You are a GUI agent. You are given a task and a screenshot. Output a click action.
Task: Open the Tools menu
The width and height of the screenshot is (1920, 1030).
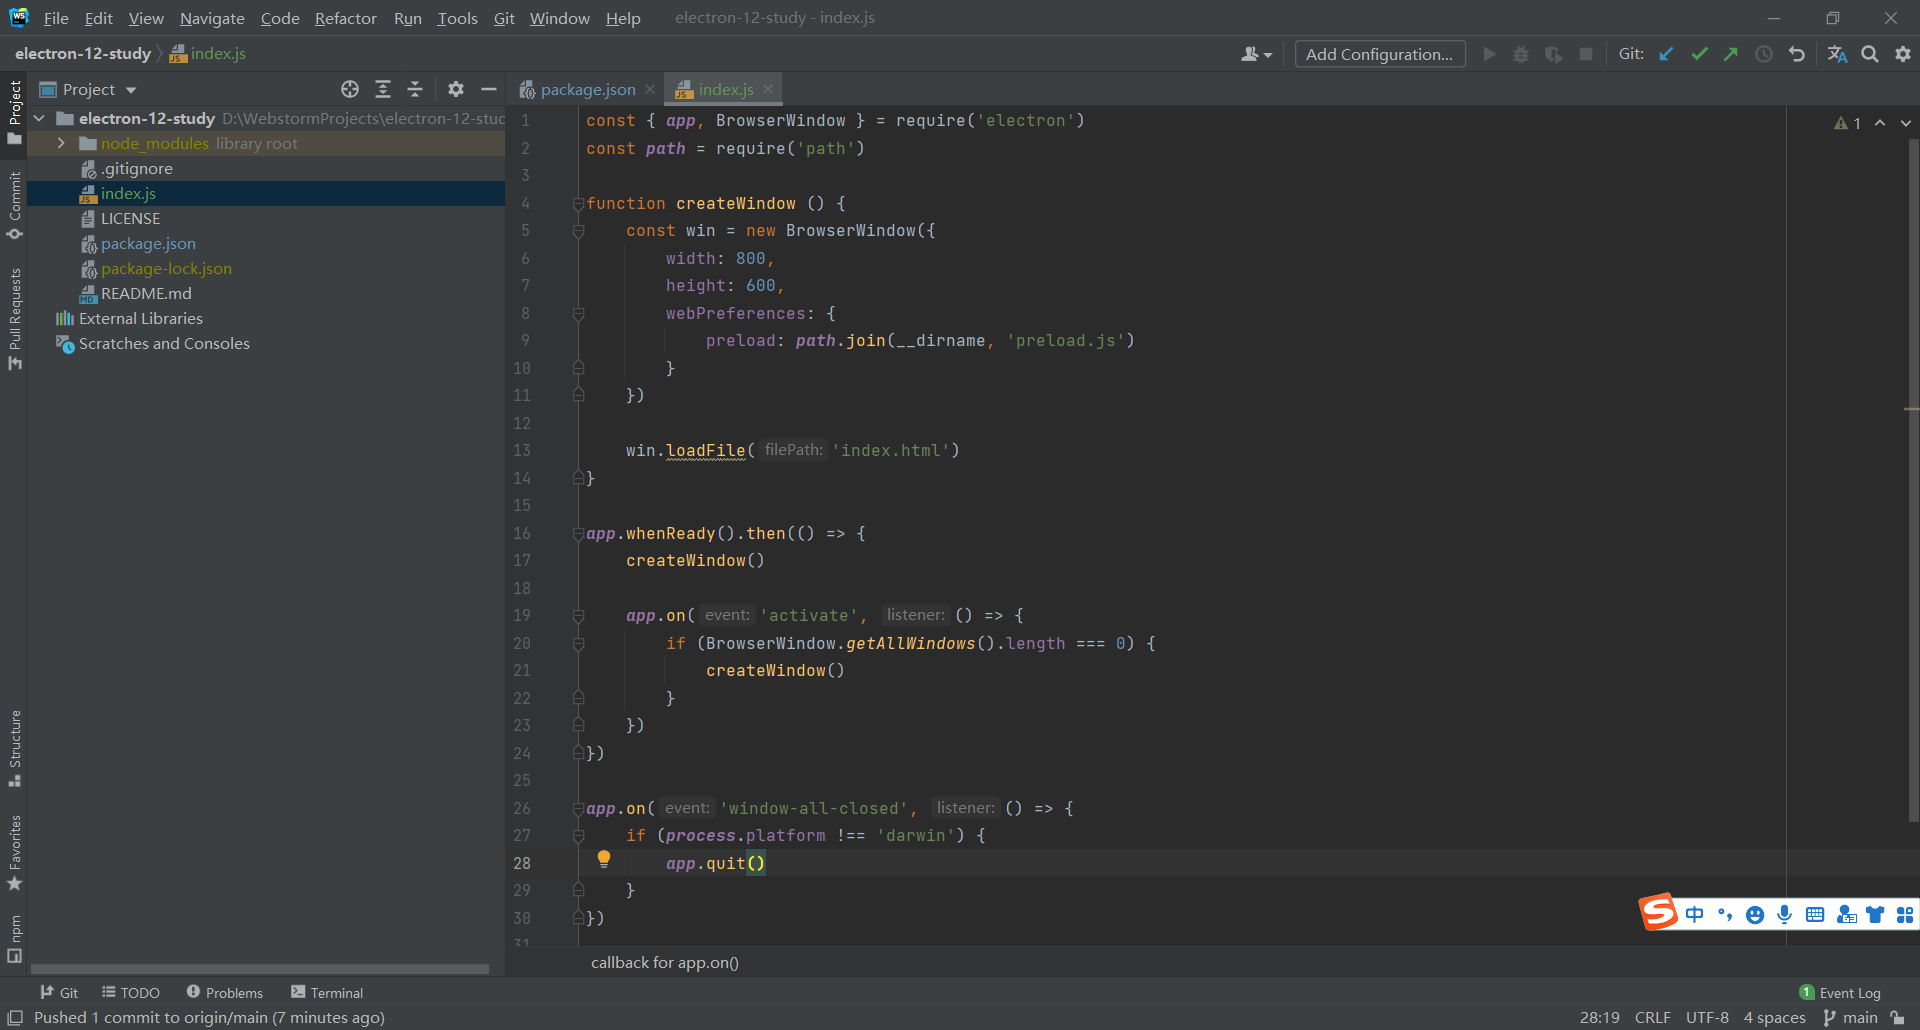coord(457,18)
